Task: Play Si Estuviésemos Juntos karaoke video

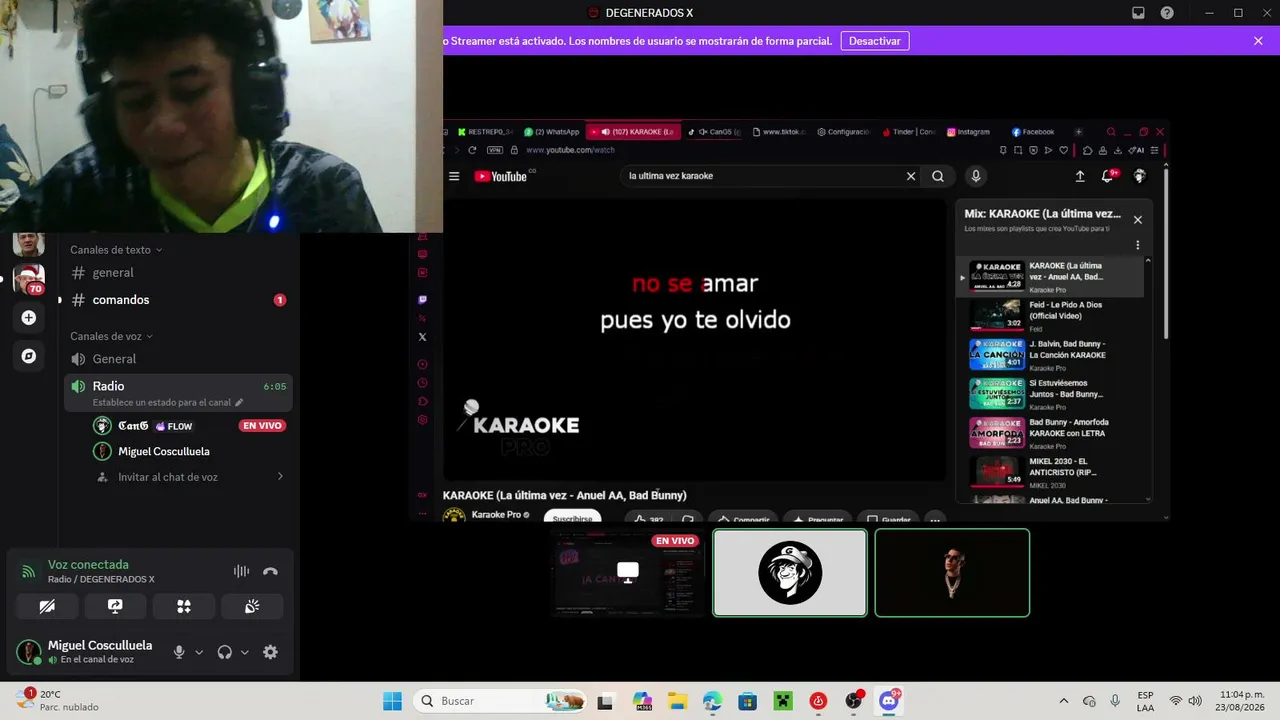Action: 1051,393
